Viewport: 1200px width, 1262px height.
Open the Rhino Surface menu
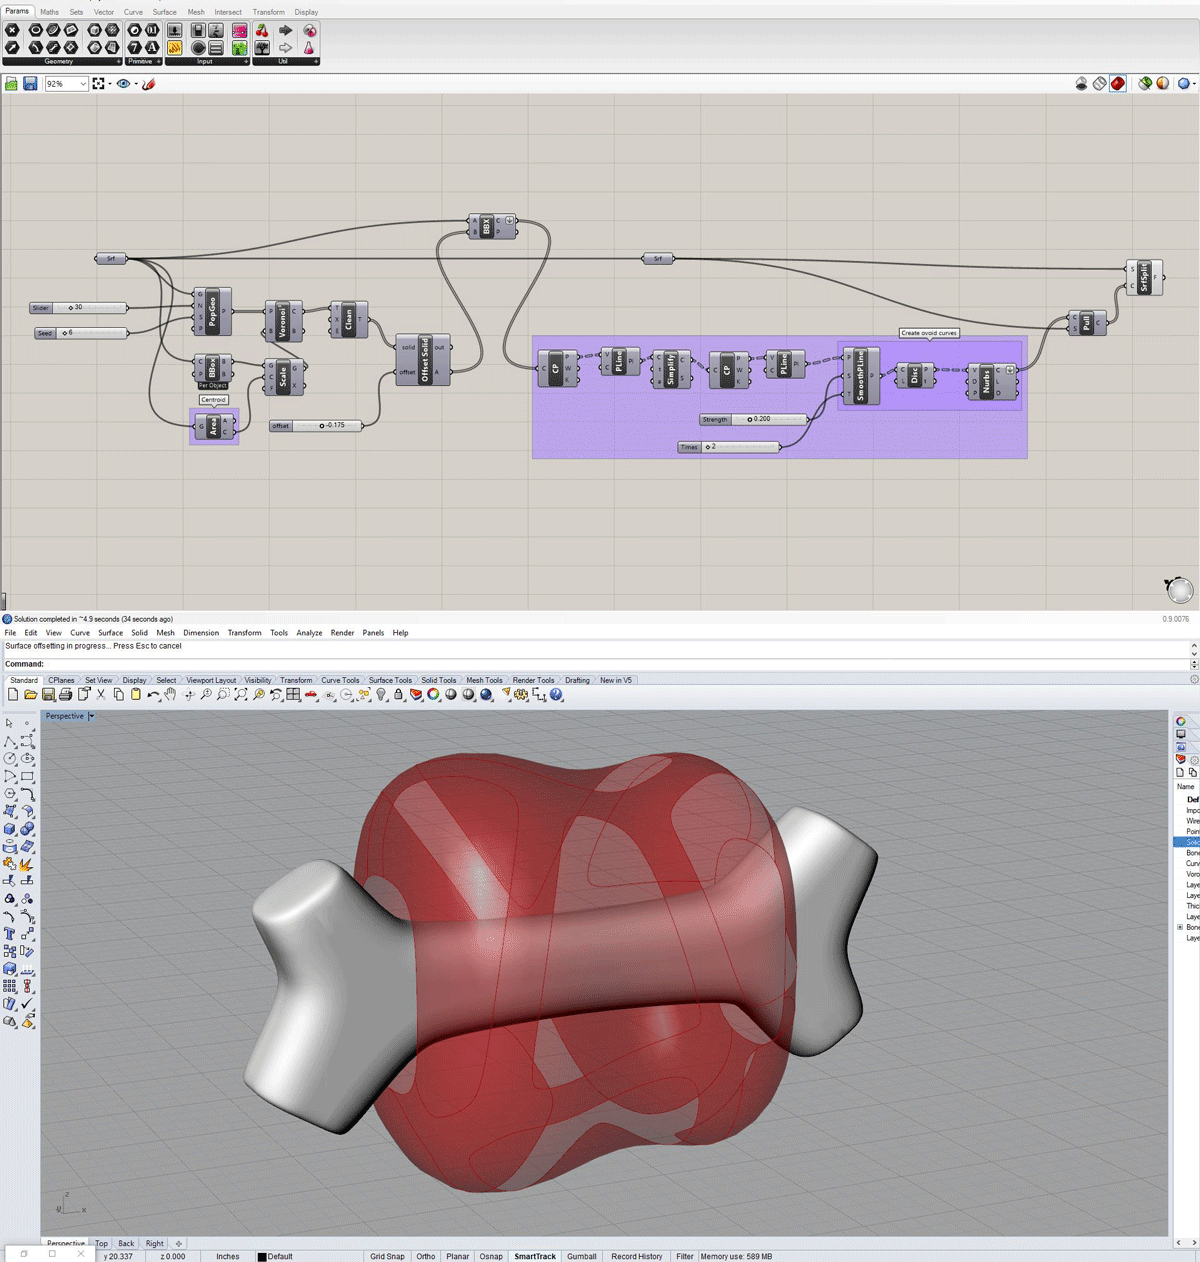click(x=110, y=633)
